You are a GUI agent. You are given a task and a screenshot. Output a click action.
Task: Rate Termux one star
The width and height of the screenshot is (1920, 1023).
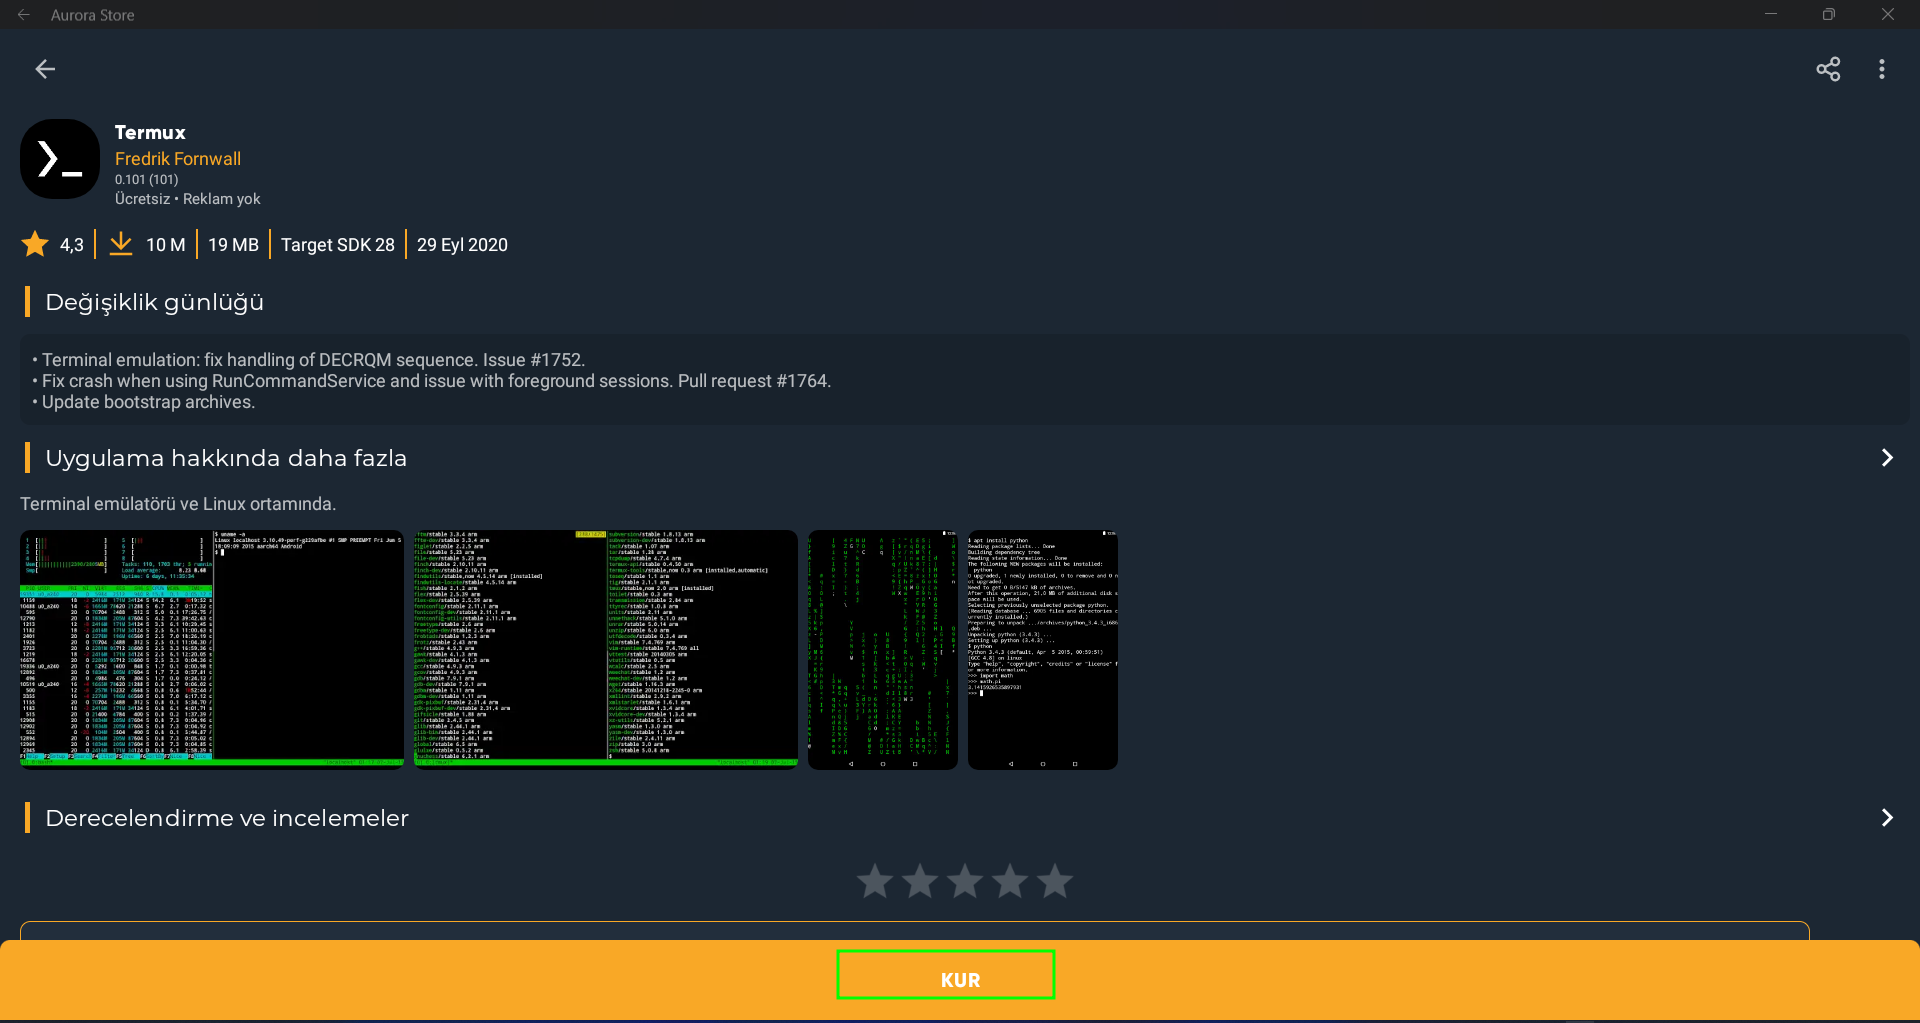point(875,881)
